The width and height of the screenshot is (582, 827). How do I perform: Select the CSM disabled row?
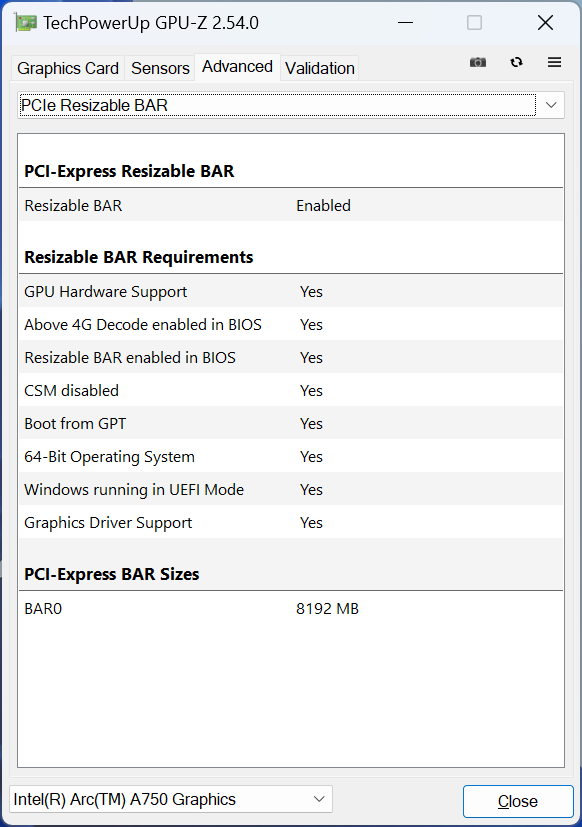(291, 391)
